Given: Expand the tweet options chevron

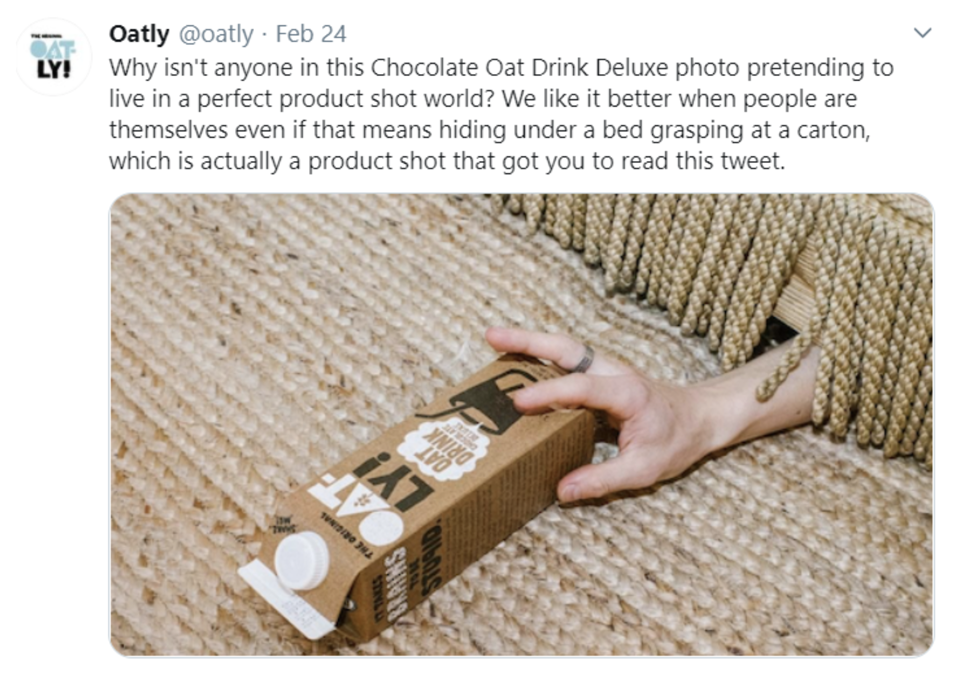Looking at the screenshot, I should click(x=922, y=33).
